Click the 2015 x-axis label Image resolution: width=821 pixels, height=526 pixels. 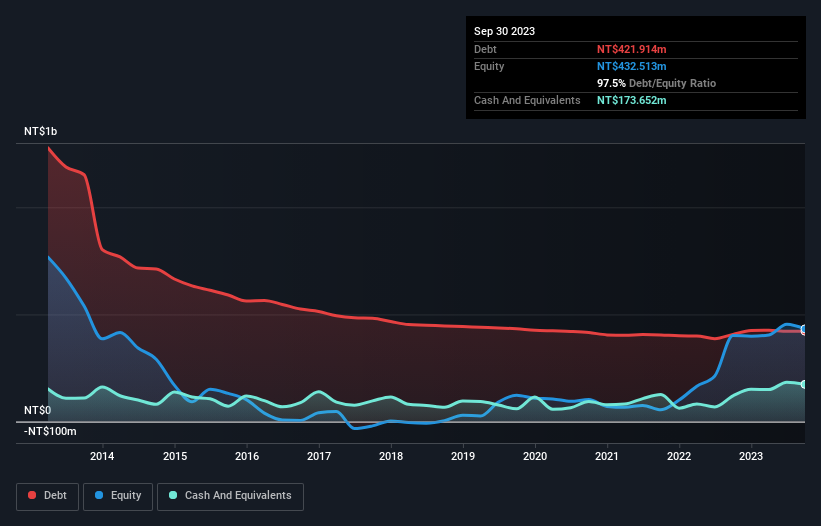[x=175, y=456]
